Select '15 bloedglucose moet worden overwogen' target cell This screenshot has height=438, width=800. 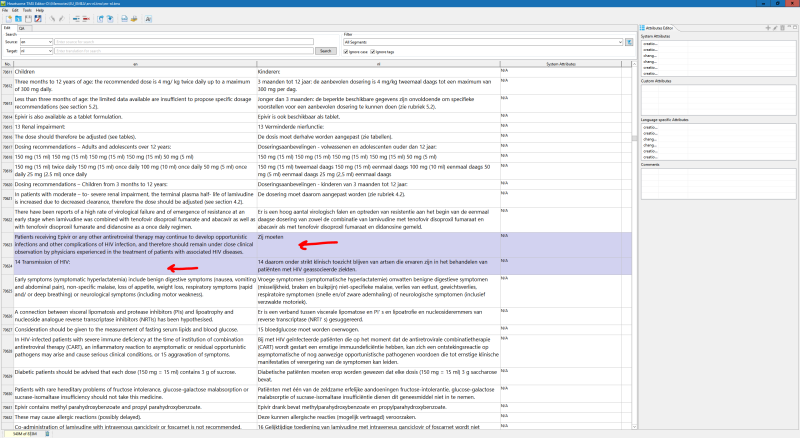(378, 330)
